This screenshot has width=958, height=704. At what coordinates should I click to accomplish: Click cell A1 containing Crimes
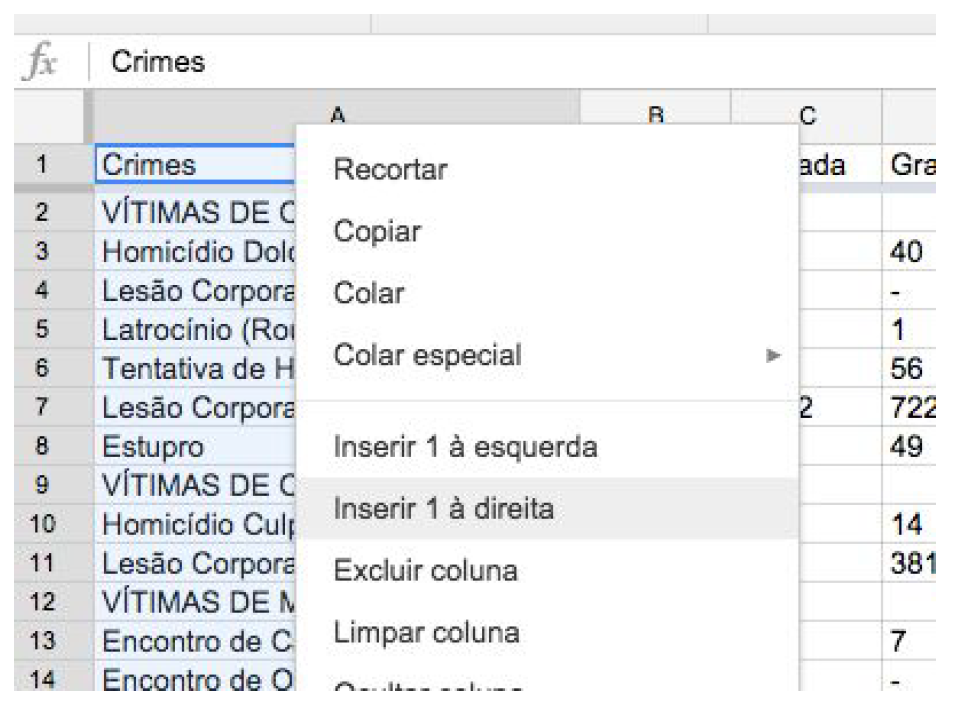pos(194,166)
